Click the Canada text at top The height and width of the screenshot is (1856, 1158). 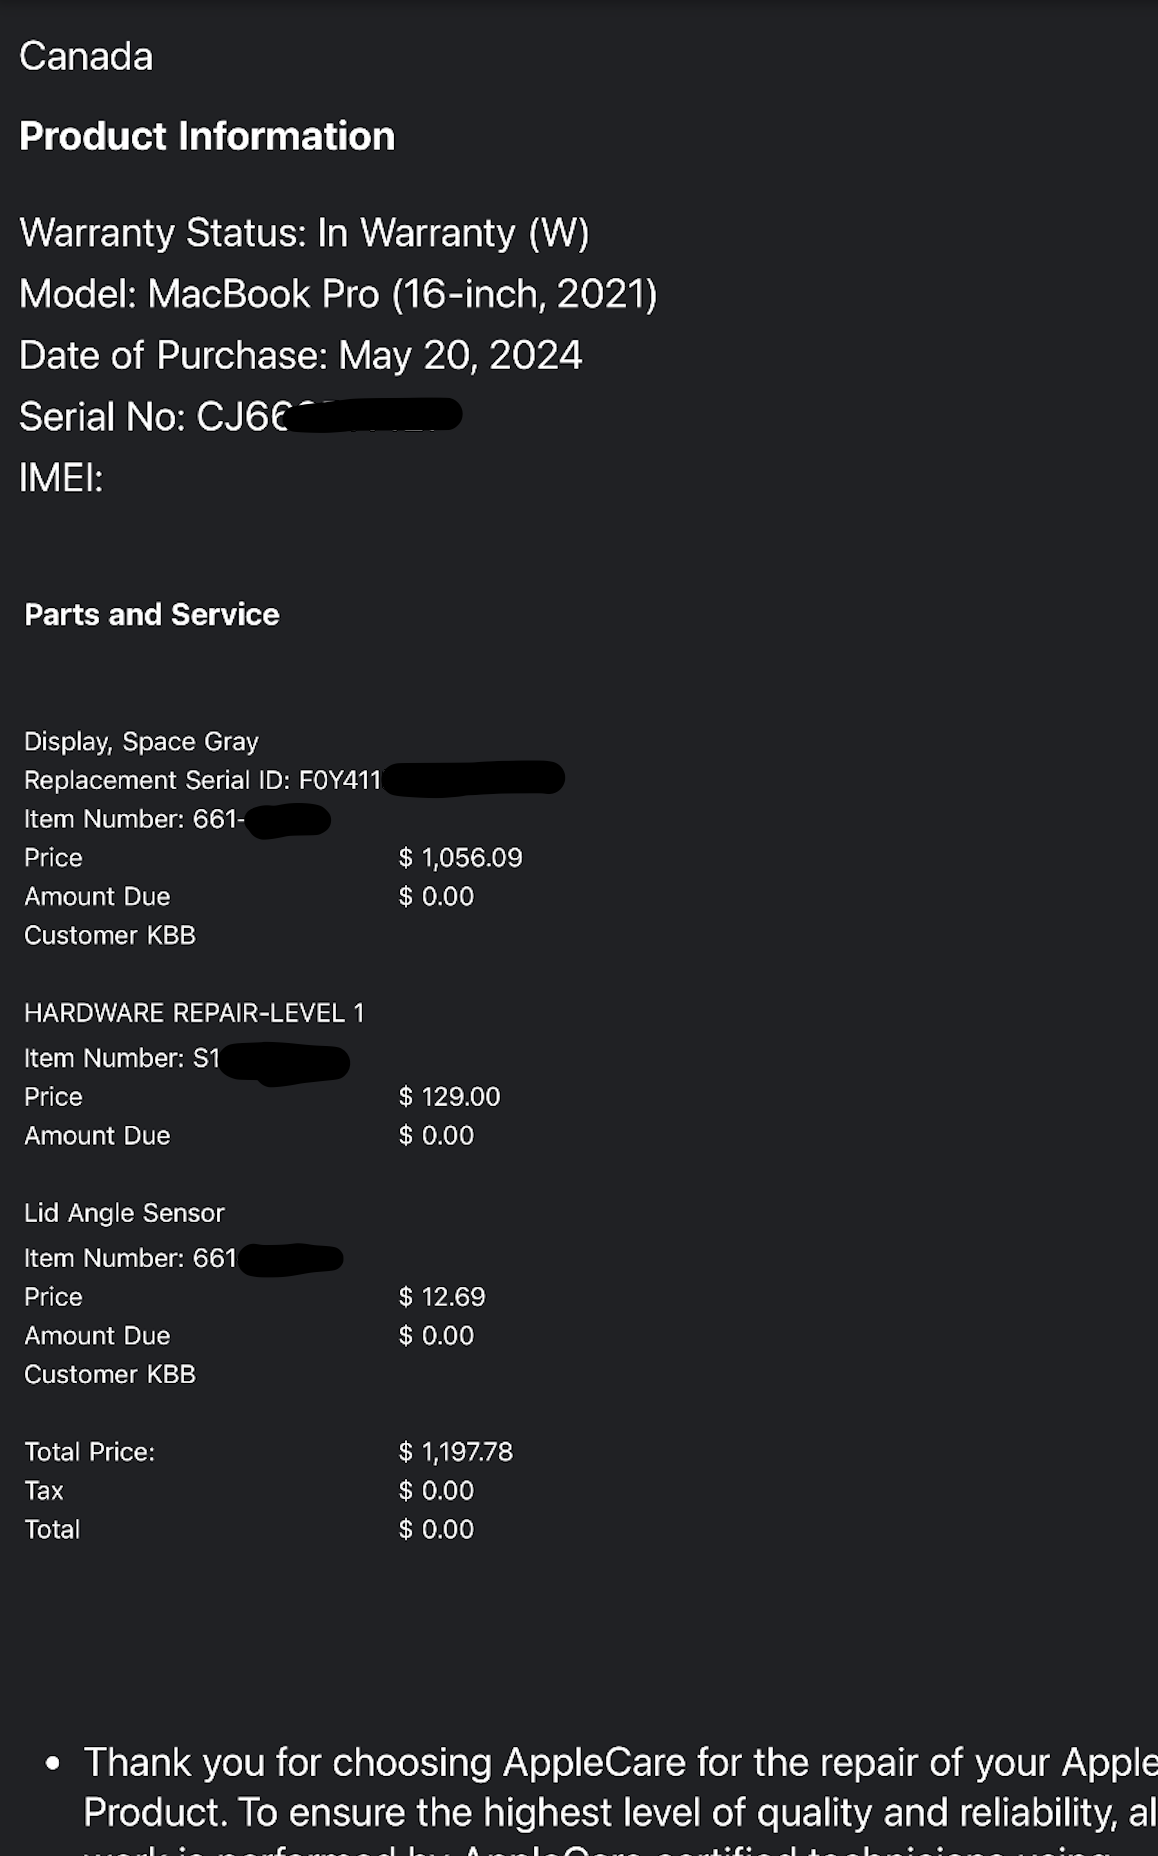point(86,56)
